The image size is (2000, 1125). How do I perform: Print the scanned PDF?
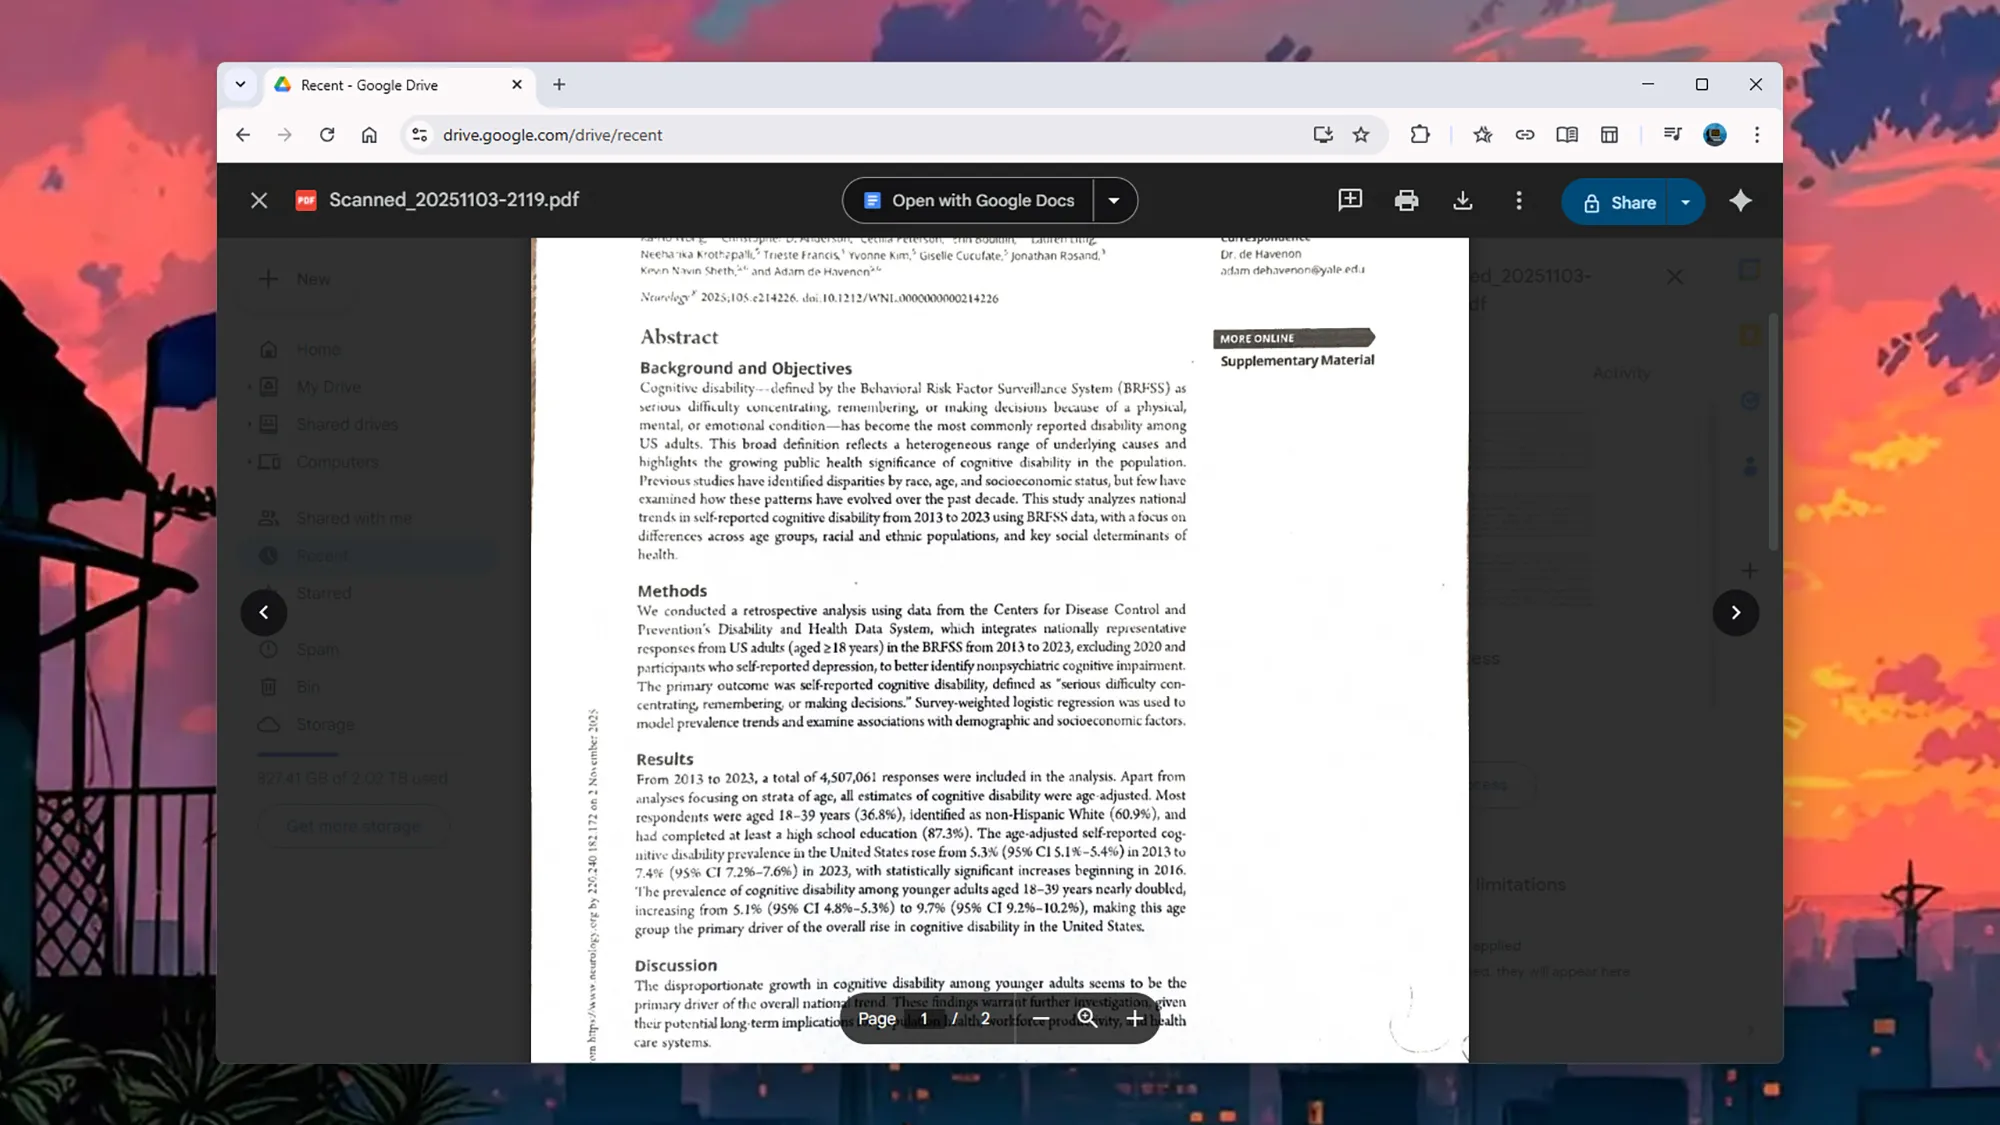1406,200
